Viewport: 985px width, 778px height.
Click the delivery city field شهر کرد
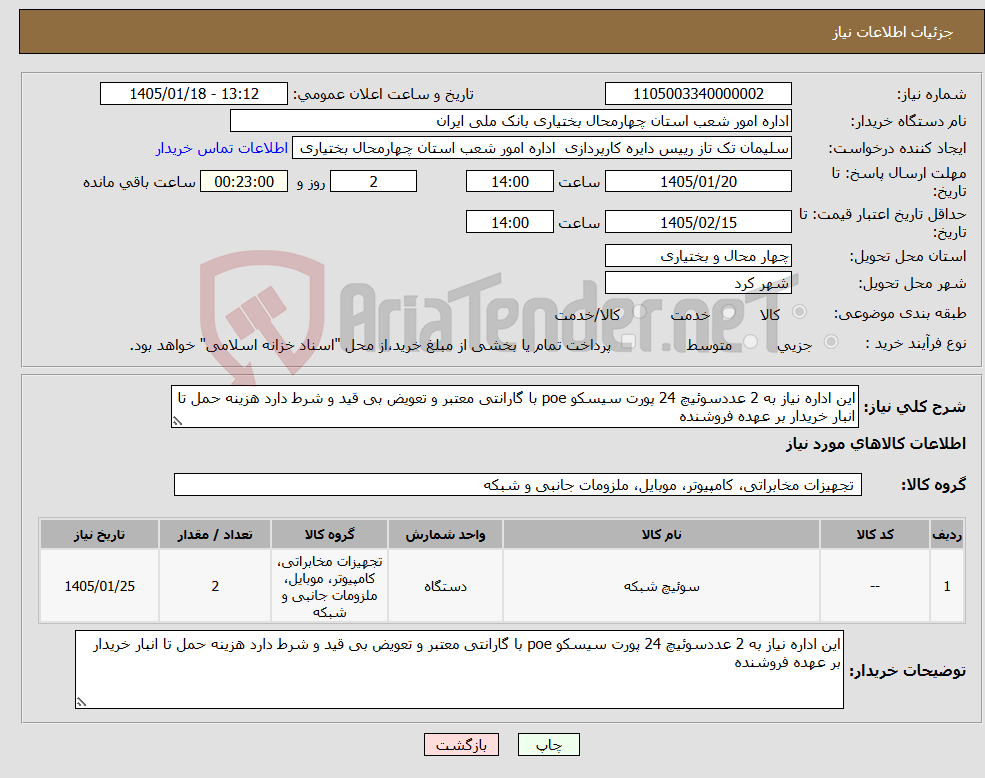click(698, 283)
